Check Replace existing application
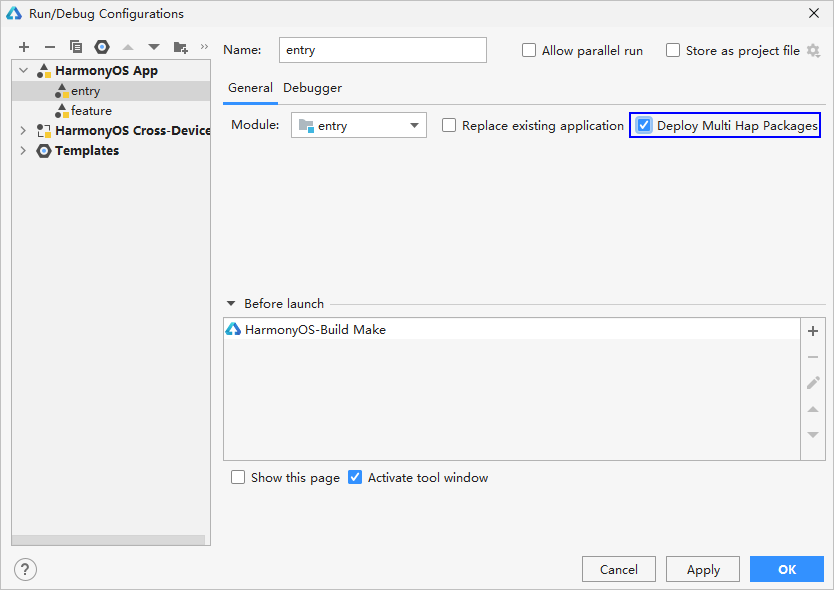The height and width of the screenshot is (590, 834). coord(450,125)
